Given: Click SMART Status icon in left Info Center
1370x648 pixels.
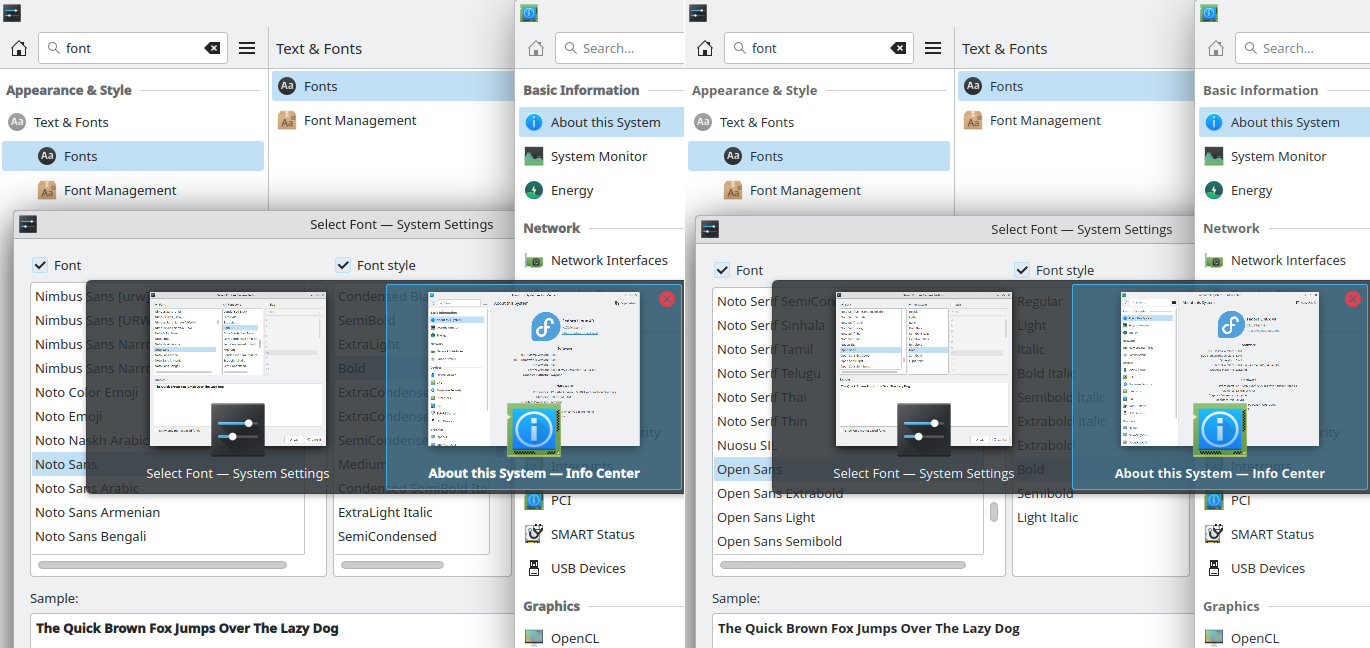Looking at the screenshot, I should 534,534.
